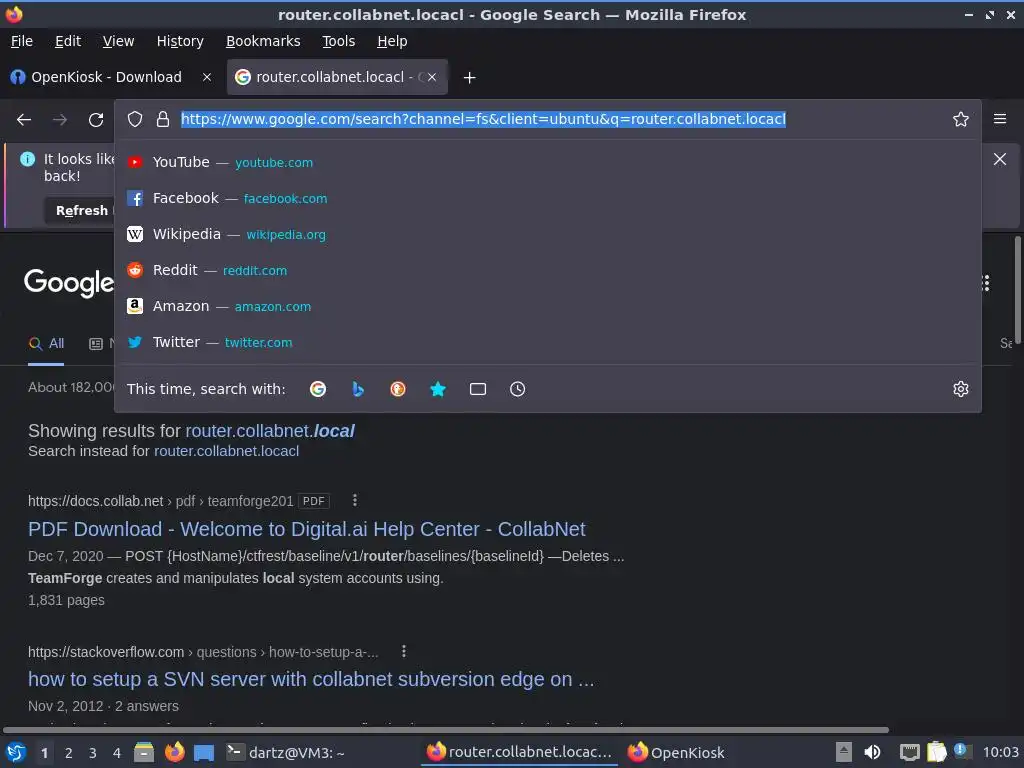Open options for stackoverflow result

pos(404,651)
